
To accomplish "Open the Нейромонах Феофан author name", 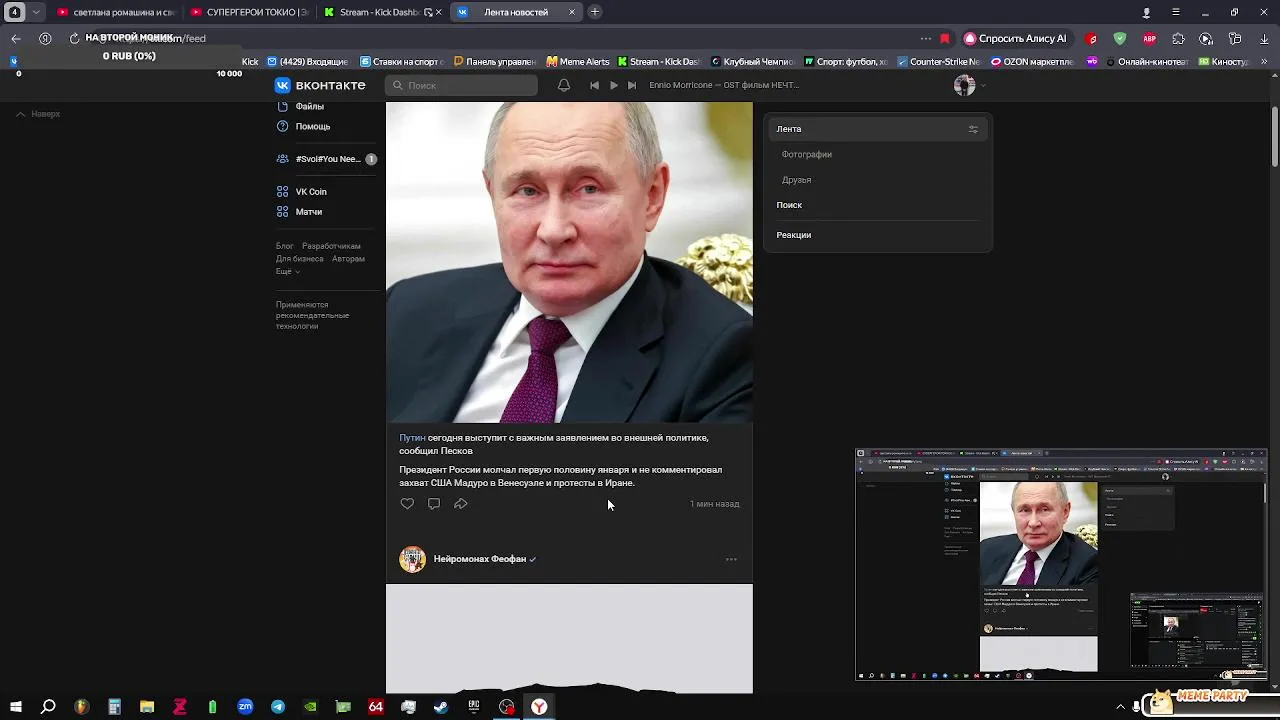I will [480, 559].
